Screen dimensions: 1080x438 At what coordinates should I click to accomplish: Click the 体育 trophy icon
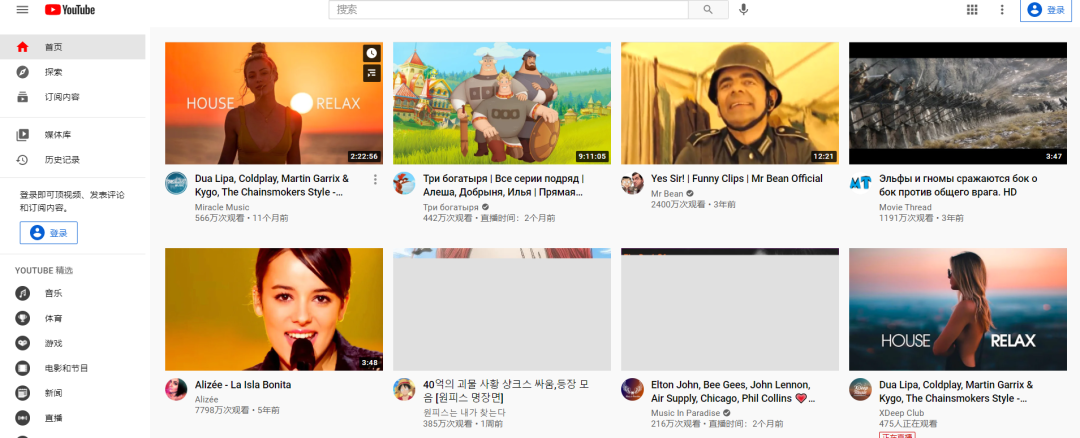point(23,318)
